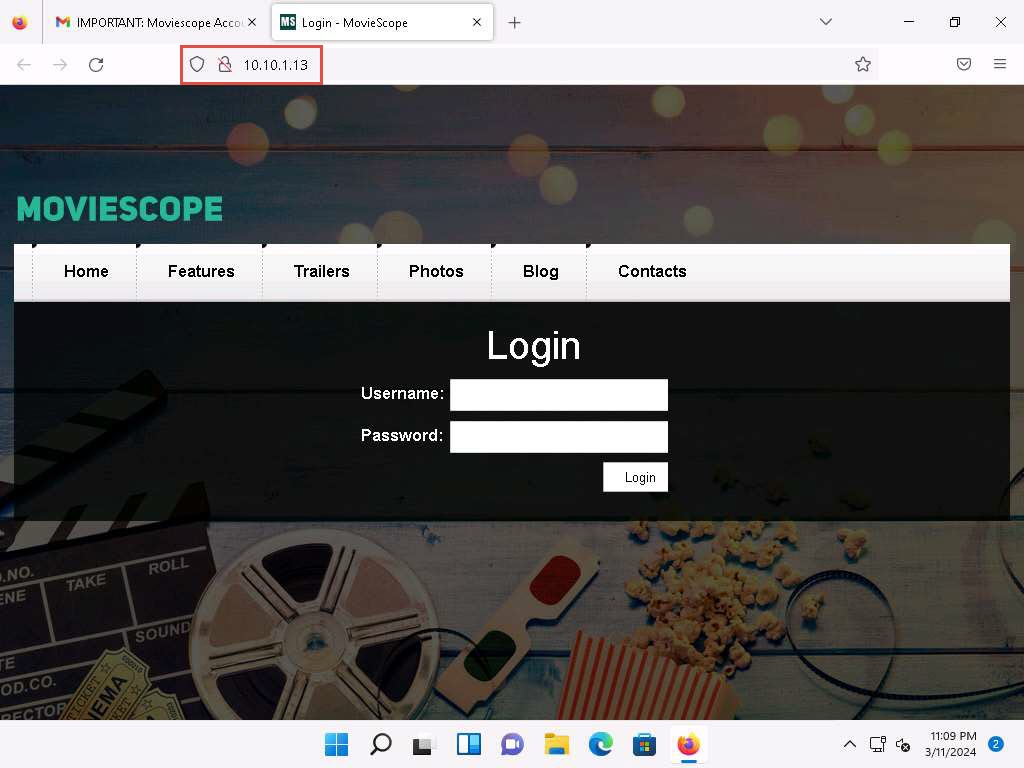Screen dimensions: 1024x768
Task: Click into the Password field
Action: (x=558, y=437)
